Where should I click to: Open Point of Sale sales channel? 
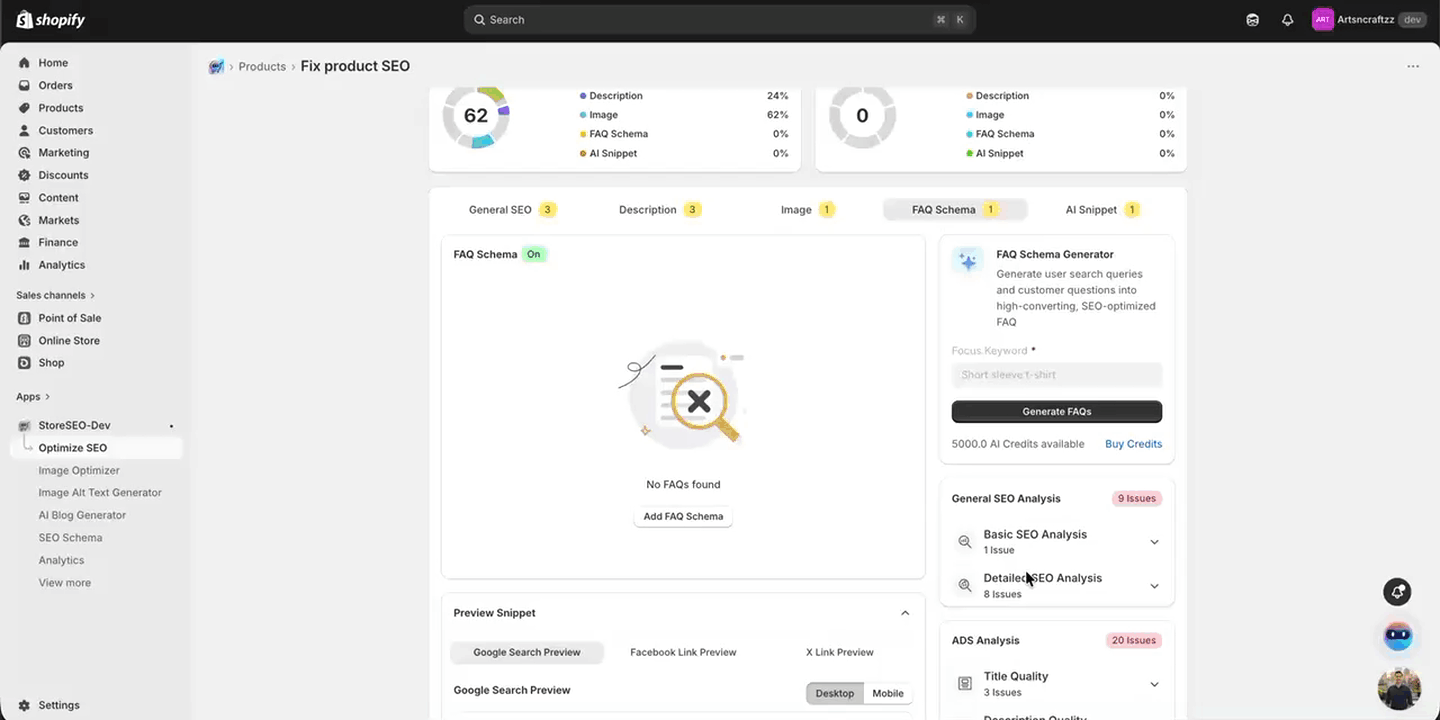[x=69, y=317]
